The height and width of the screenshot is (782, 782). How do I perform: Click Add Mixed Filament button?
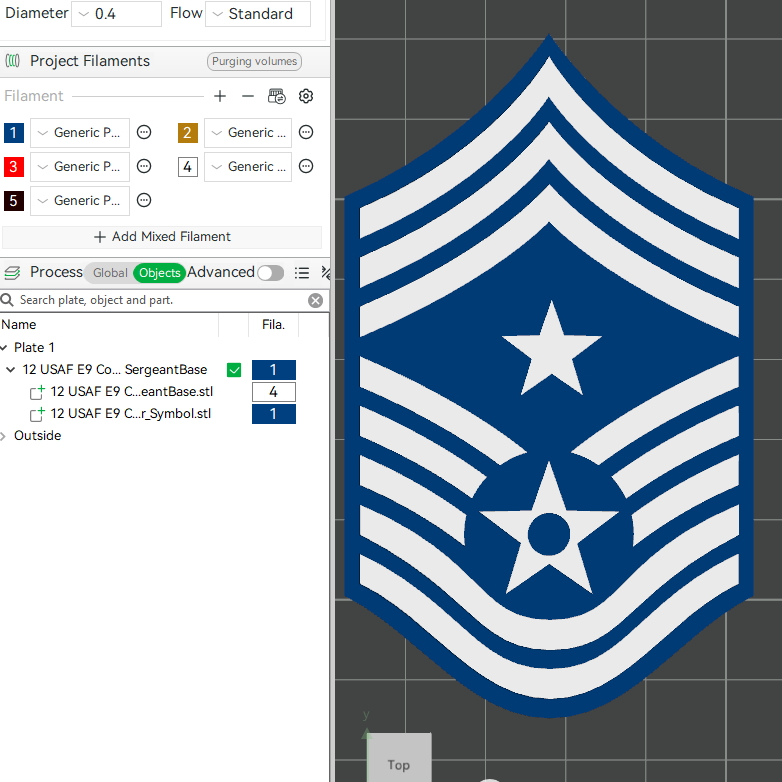coord(162,237)
